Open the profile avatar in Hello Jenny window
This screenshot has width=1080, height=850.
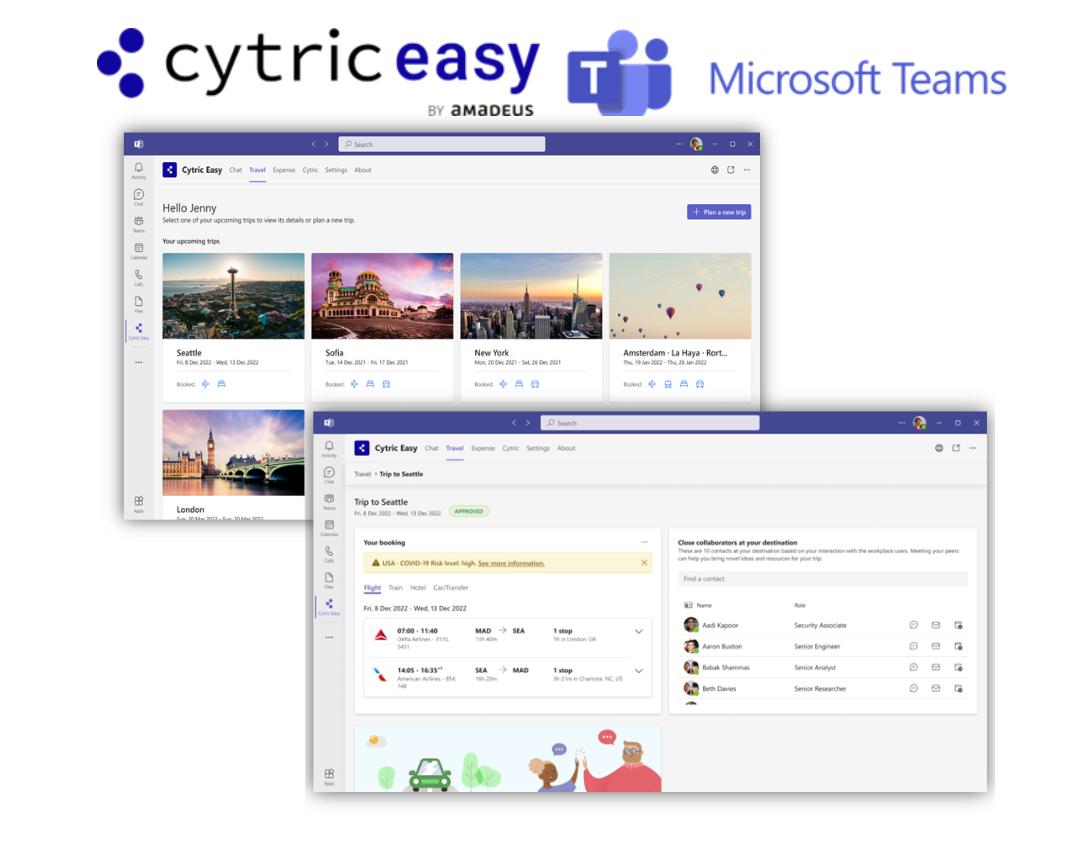pos(696,144)
